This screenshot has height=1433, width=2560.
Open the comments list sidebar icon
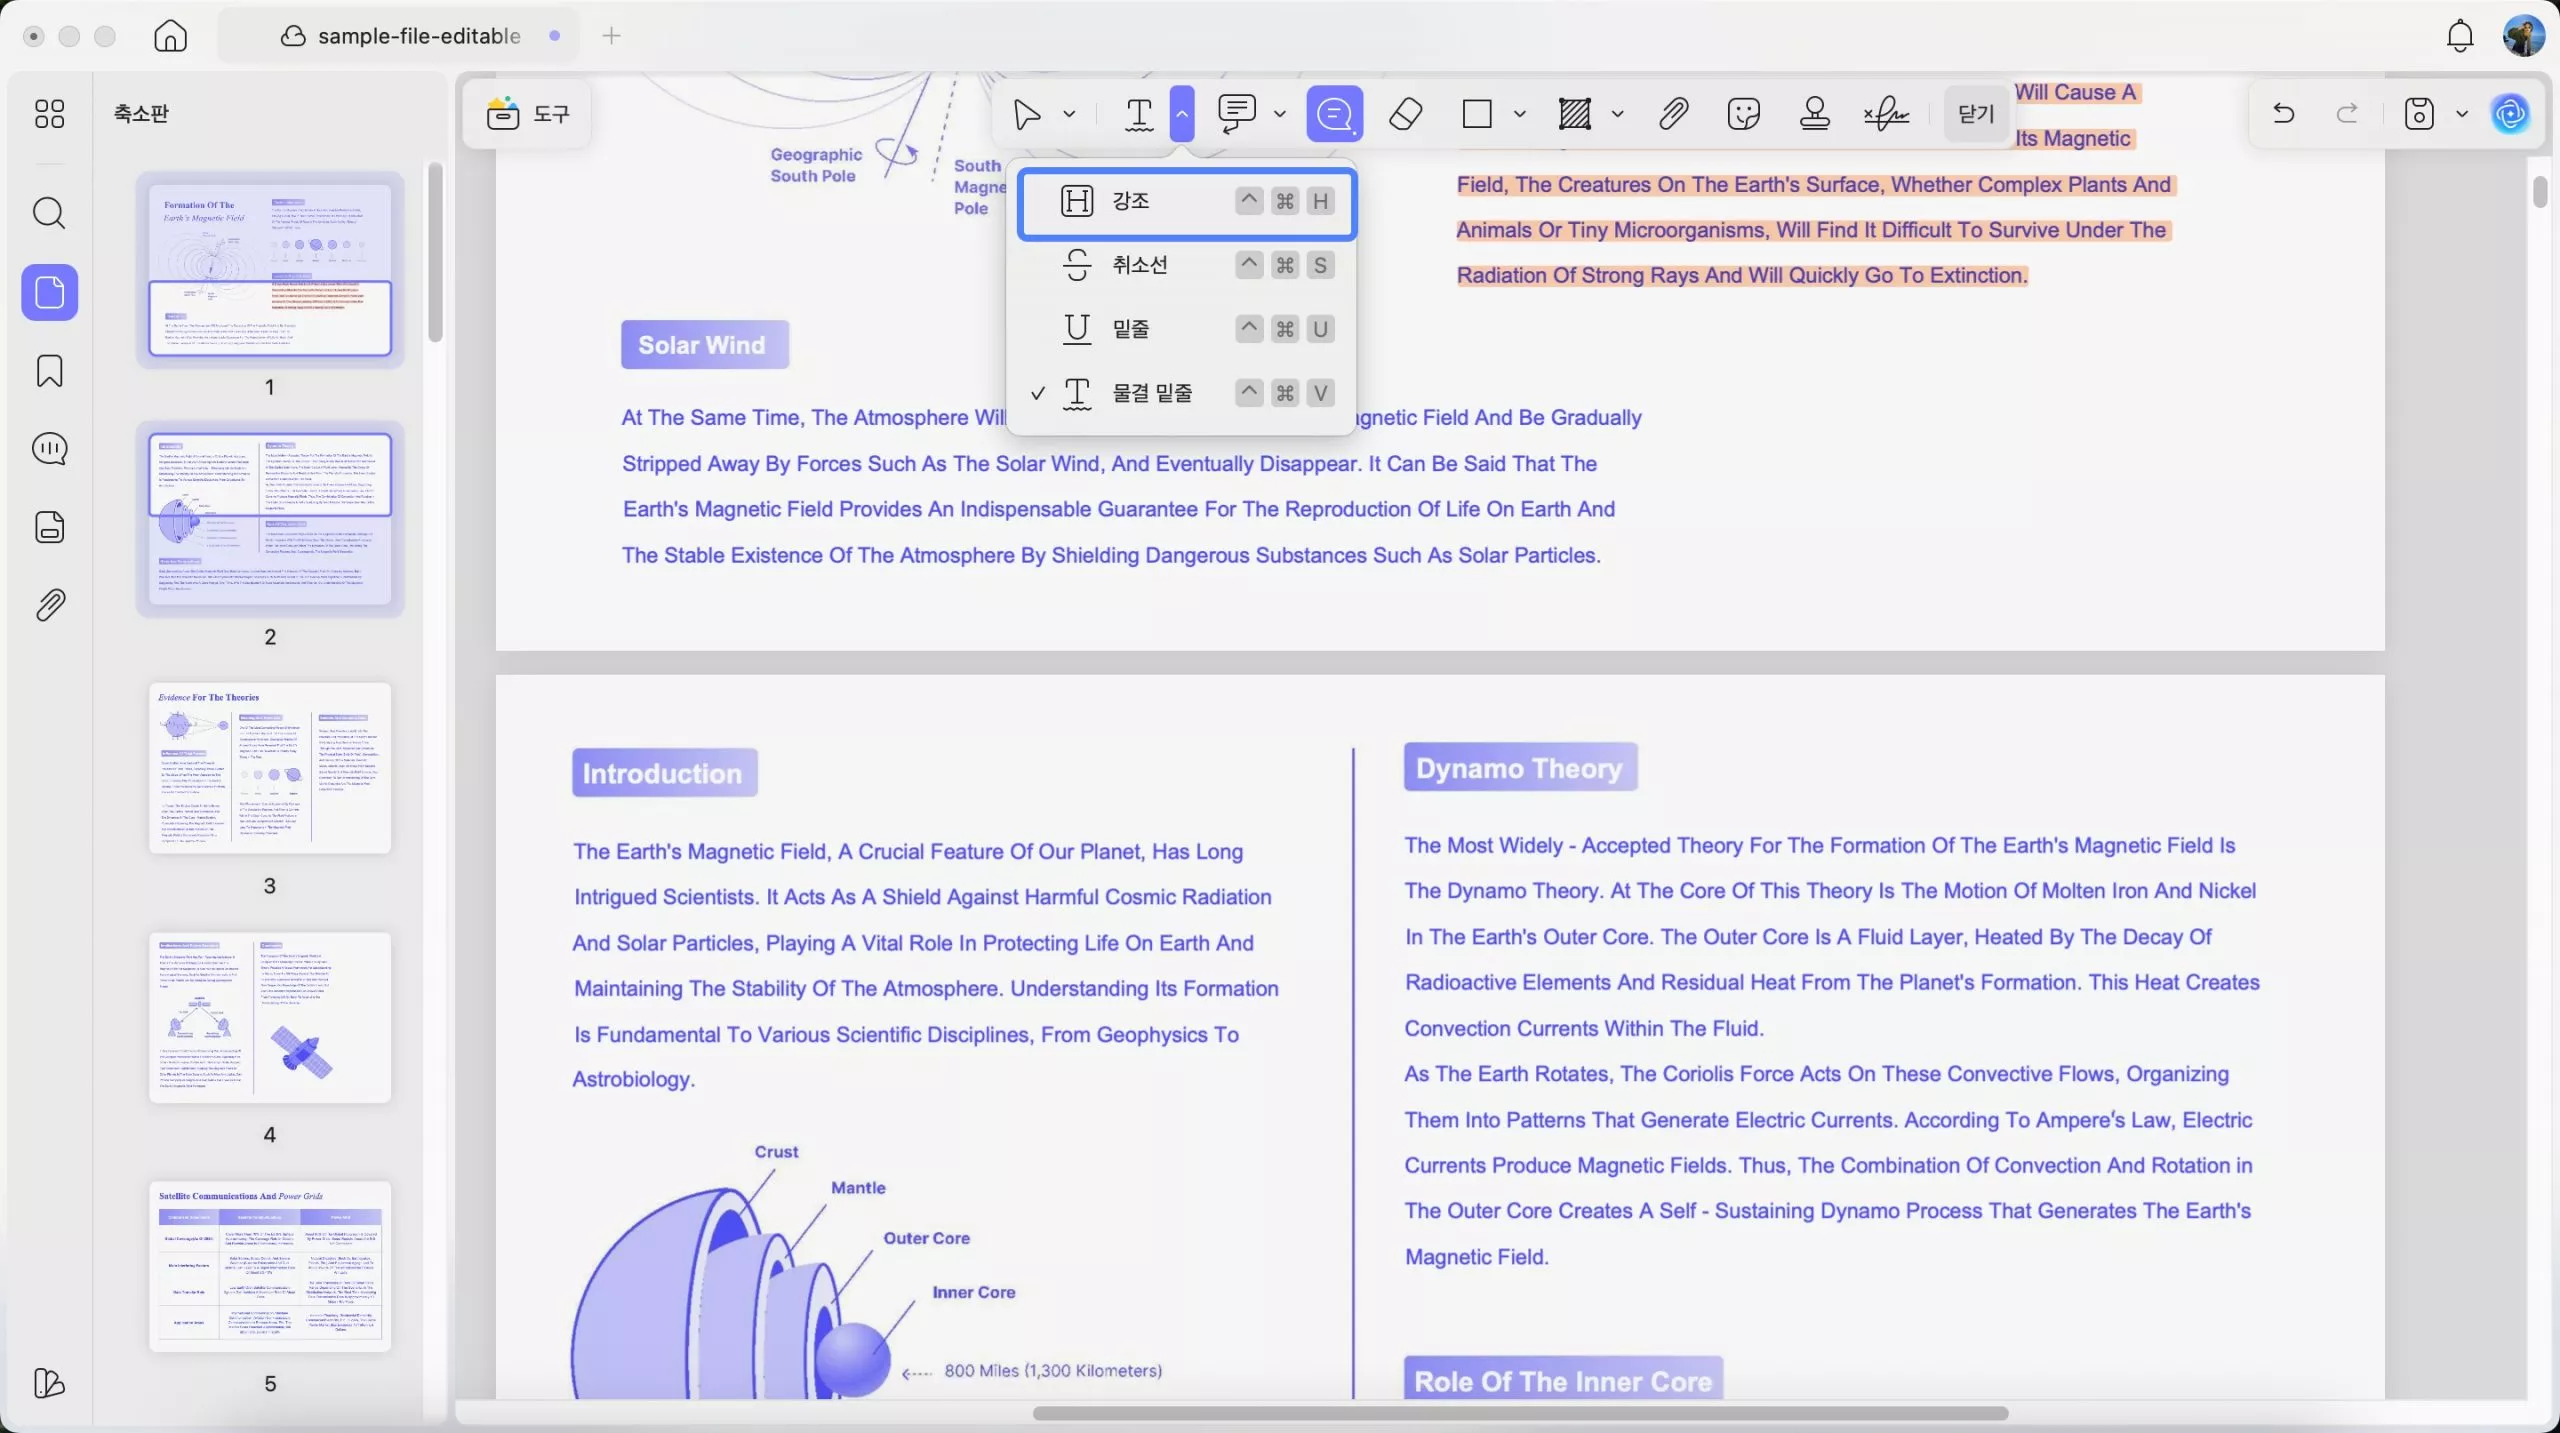point(49,449)
